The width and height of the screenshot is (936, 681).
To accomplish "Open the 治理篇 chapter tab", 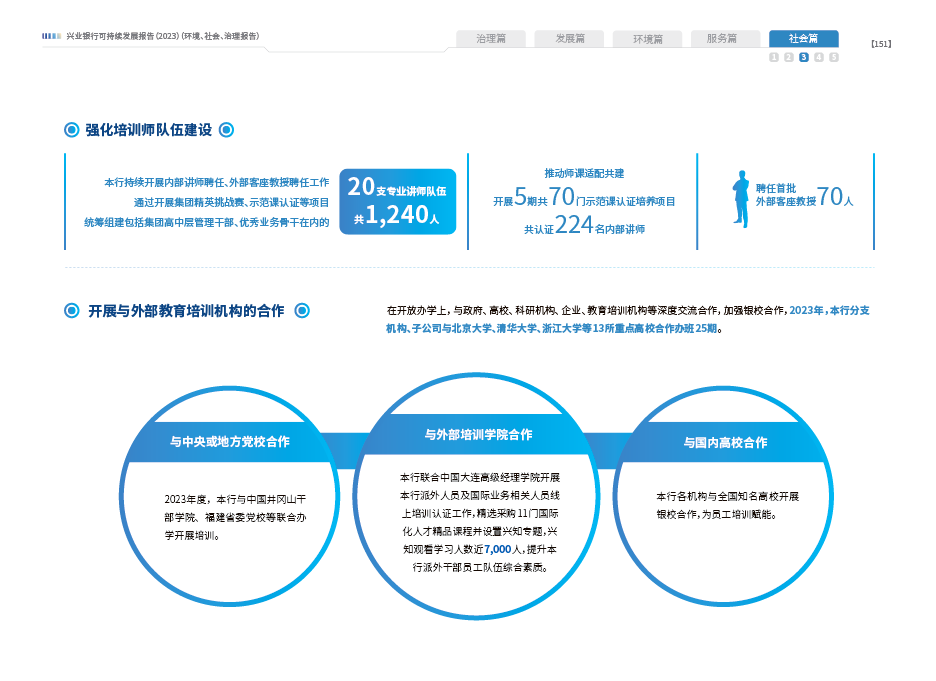I will (x=491, y=39).
